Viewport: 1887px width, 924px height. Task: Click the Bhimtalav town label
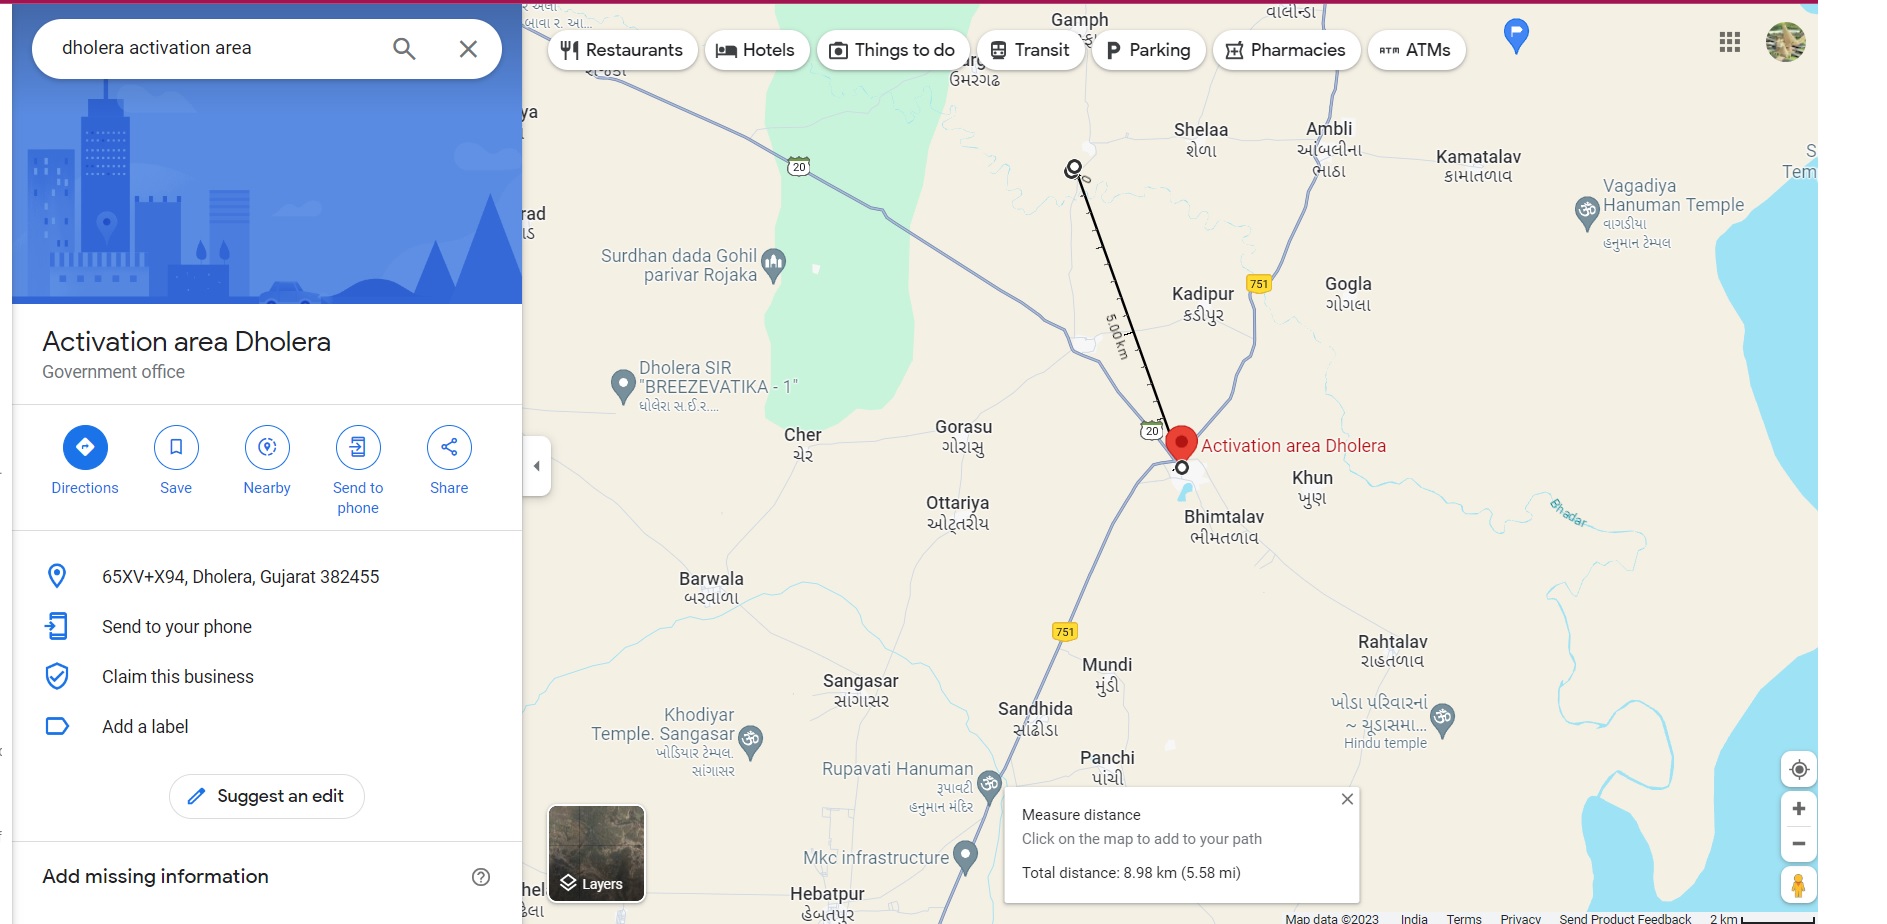tap(1224, 527)
